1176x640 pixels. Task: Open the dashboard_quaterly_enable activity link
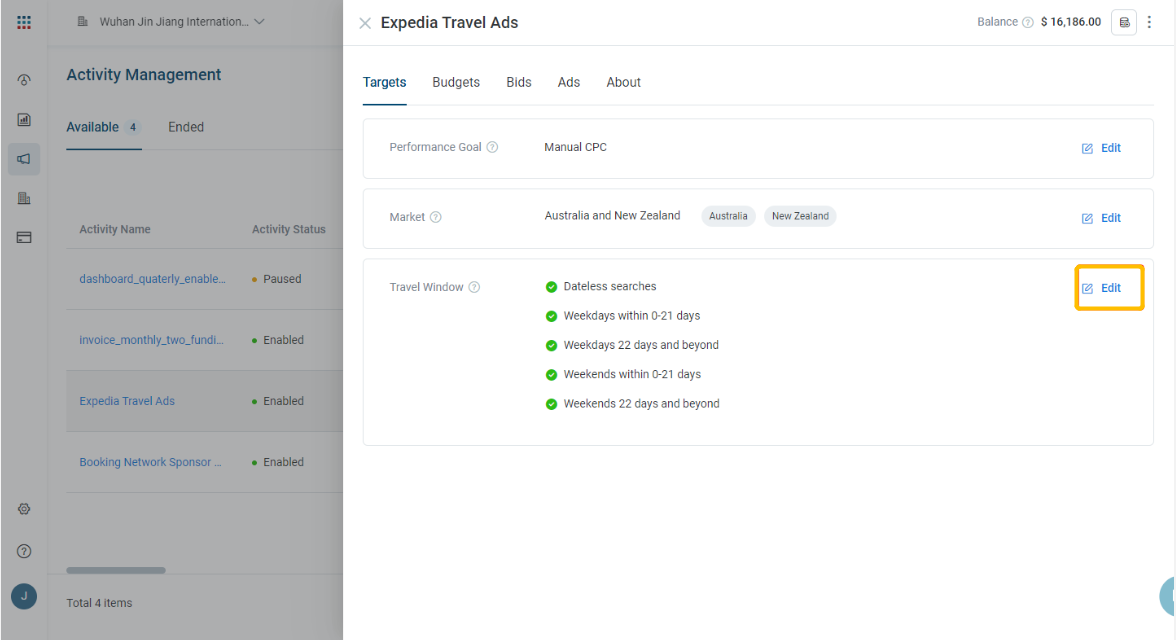click(x=152, y=278)
